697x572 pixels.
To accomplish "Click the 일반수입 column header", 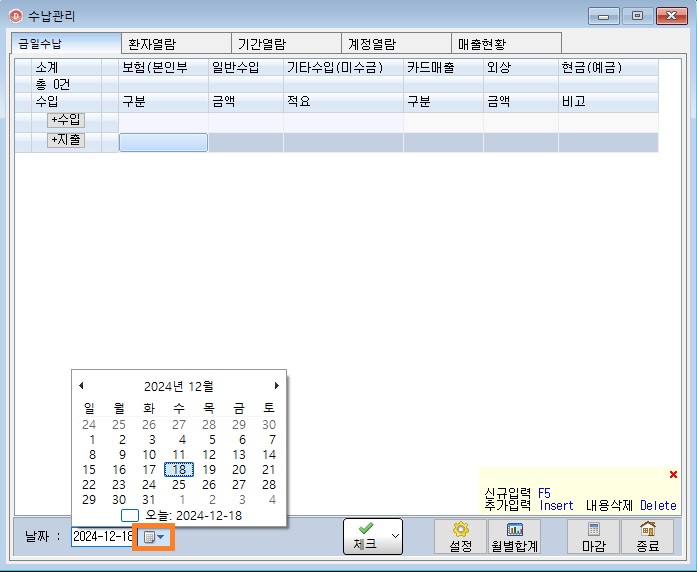I will click(x=246, y=68).
